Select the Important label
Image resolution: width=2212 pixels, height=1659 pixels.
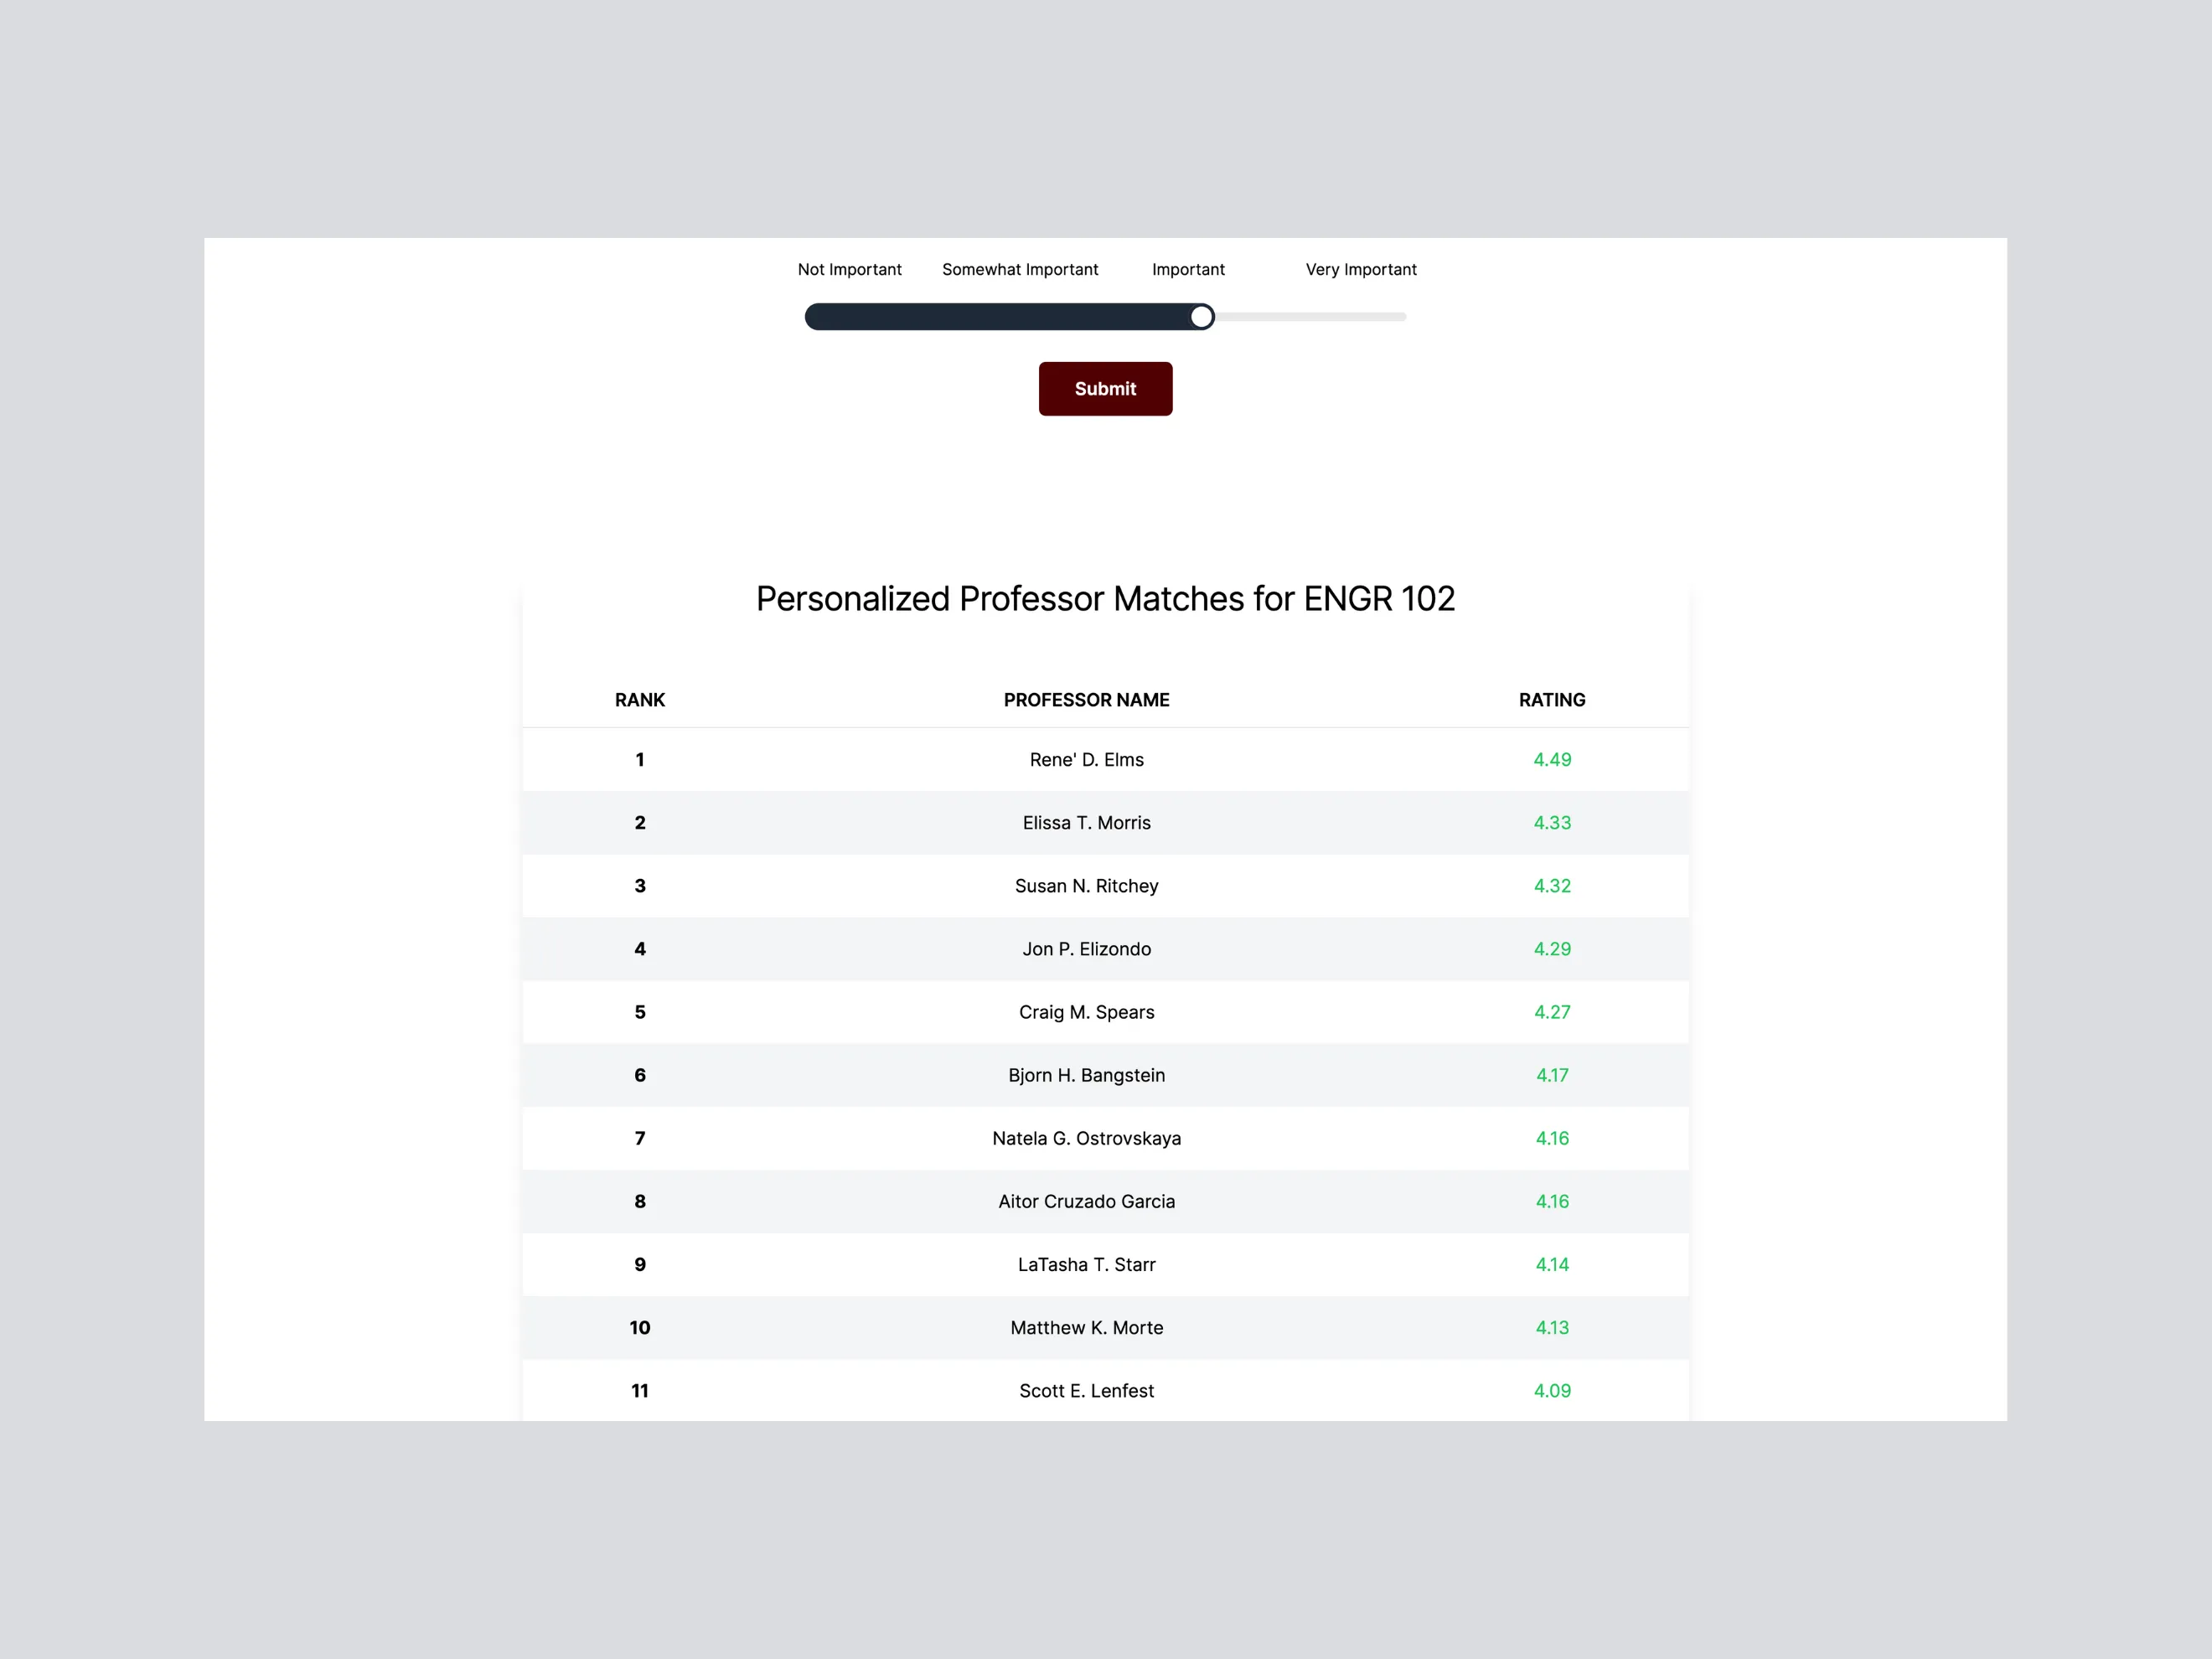point(1188,269)
